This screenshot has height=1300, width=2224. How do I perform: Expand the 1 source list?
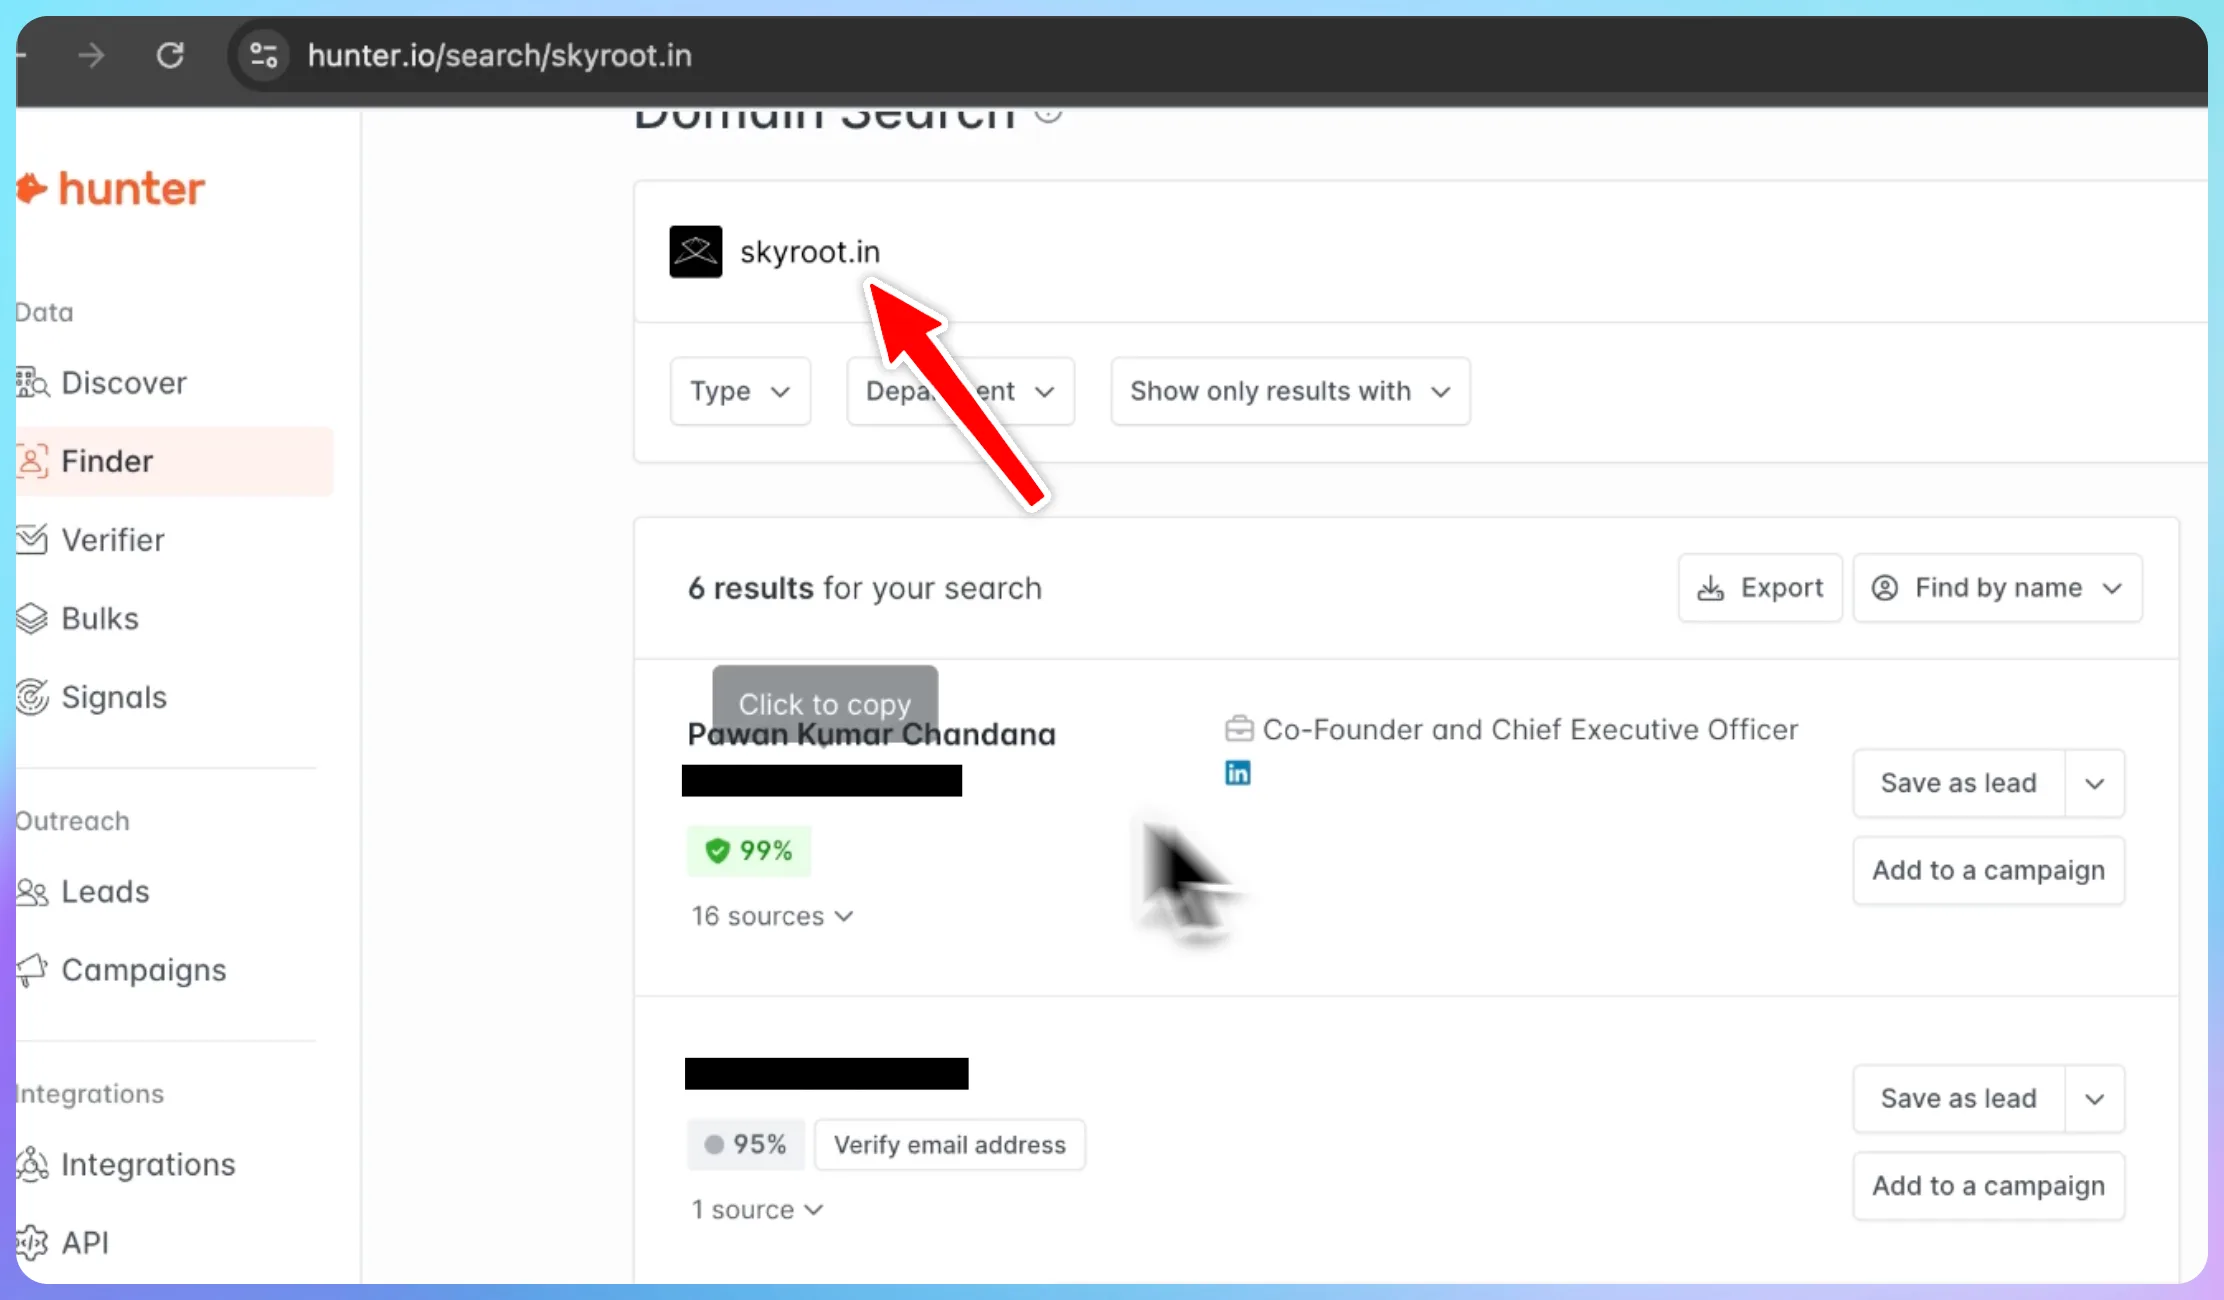tap(757, 1210)
